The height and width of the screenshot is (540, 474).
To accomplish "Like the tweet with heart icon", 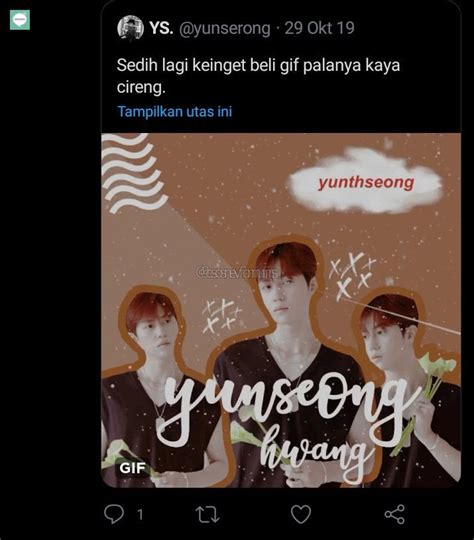I will point(301,514).
